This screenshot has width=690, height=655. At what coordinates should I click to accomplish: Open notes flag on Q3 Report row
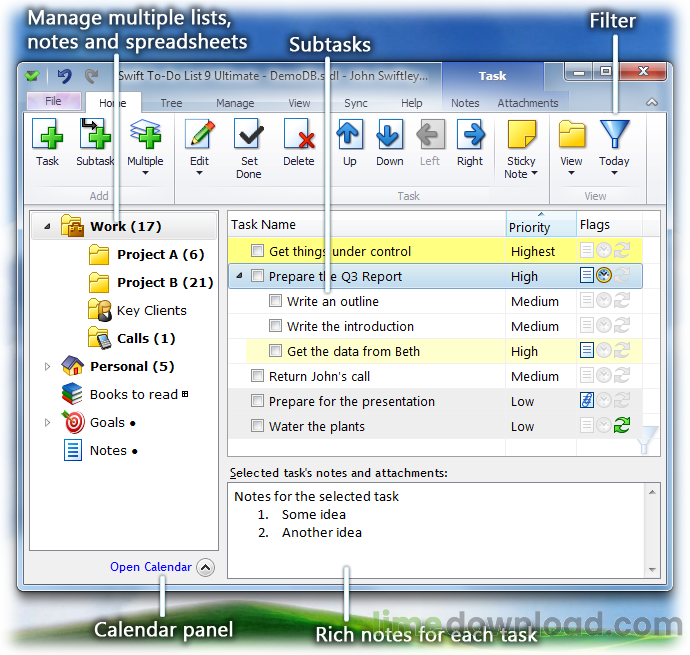pos(586,276)
